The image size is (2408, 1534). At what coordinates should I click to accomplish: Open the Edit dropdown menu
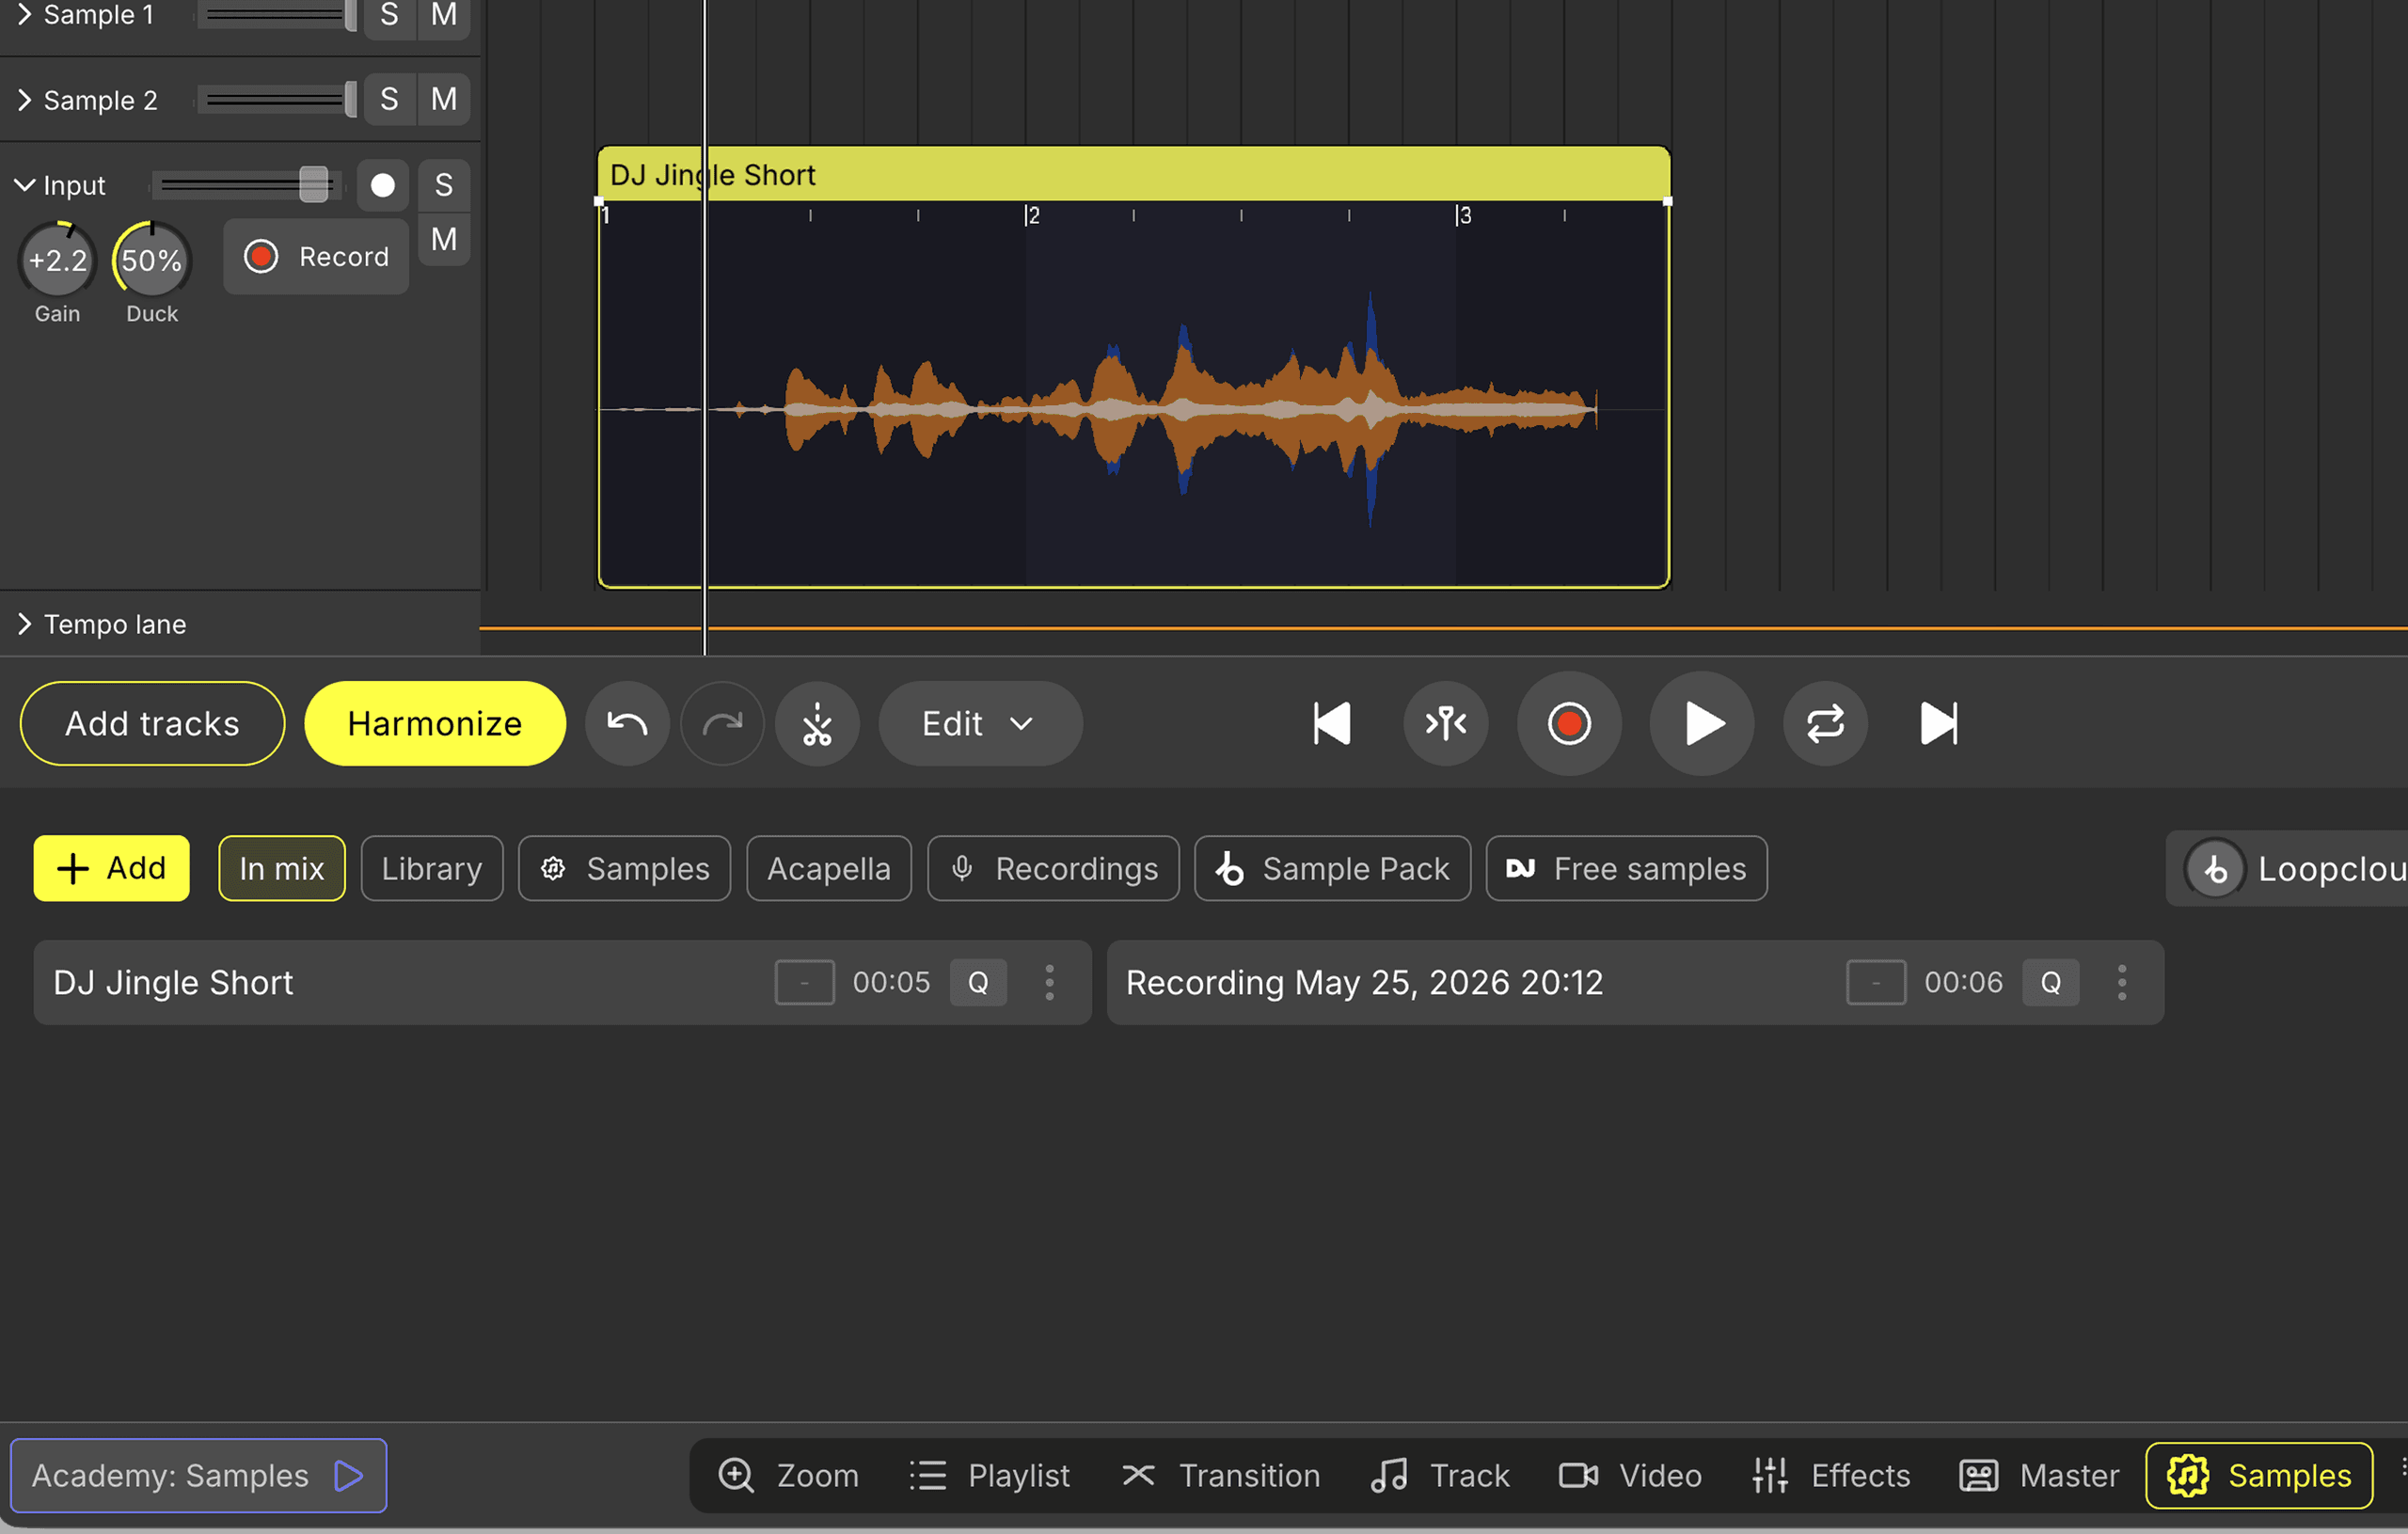[980, 723]
